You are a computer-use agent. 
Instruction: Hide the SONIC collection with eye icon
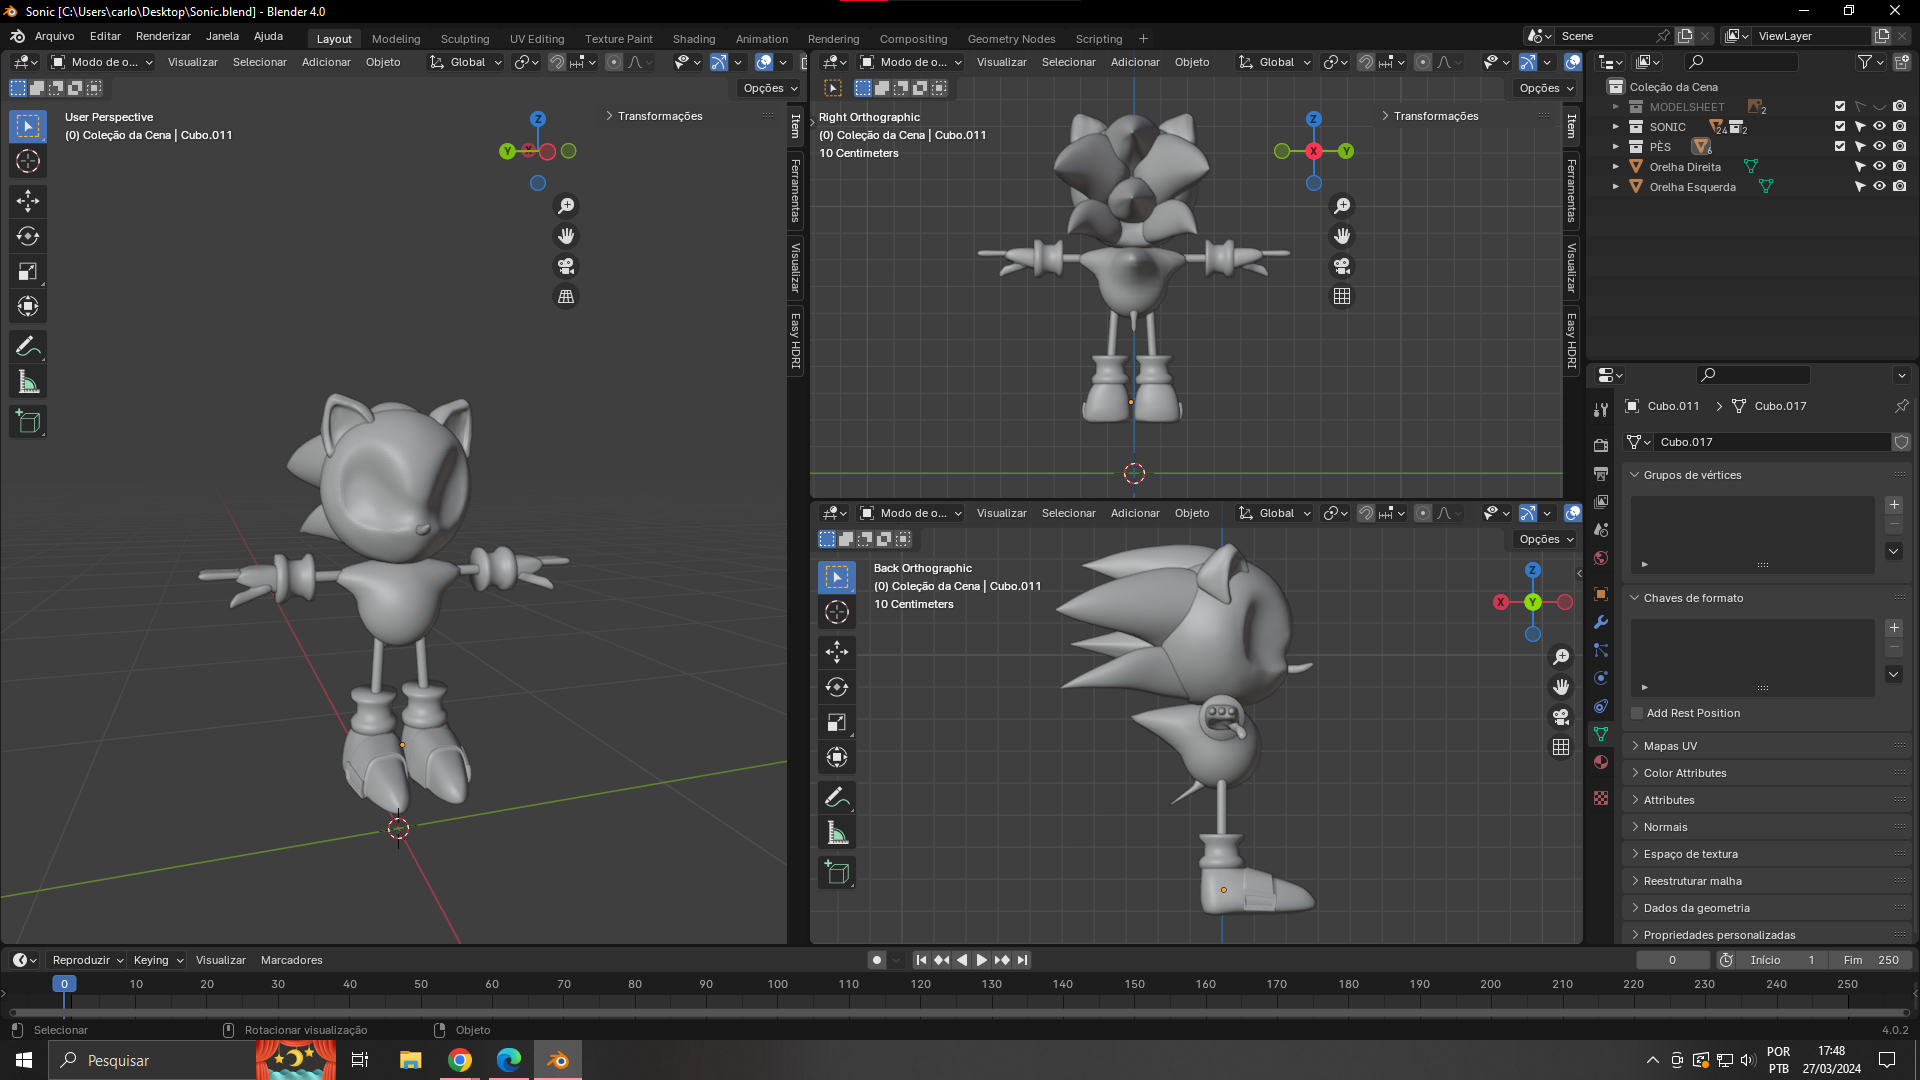[x=1879, y=127]
